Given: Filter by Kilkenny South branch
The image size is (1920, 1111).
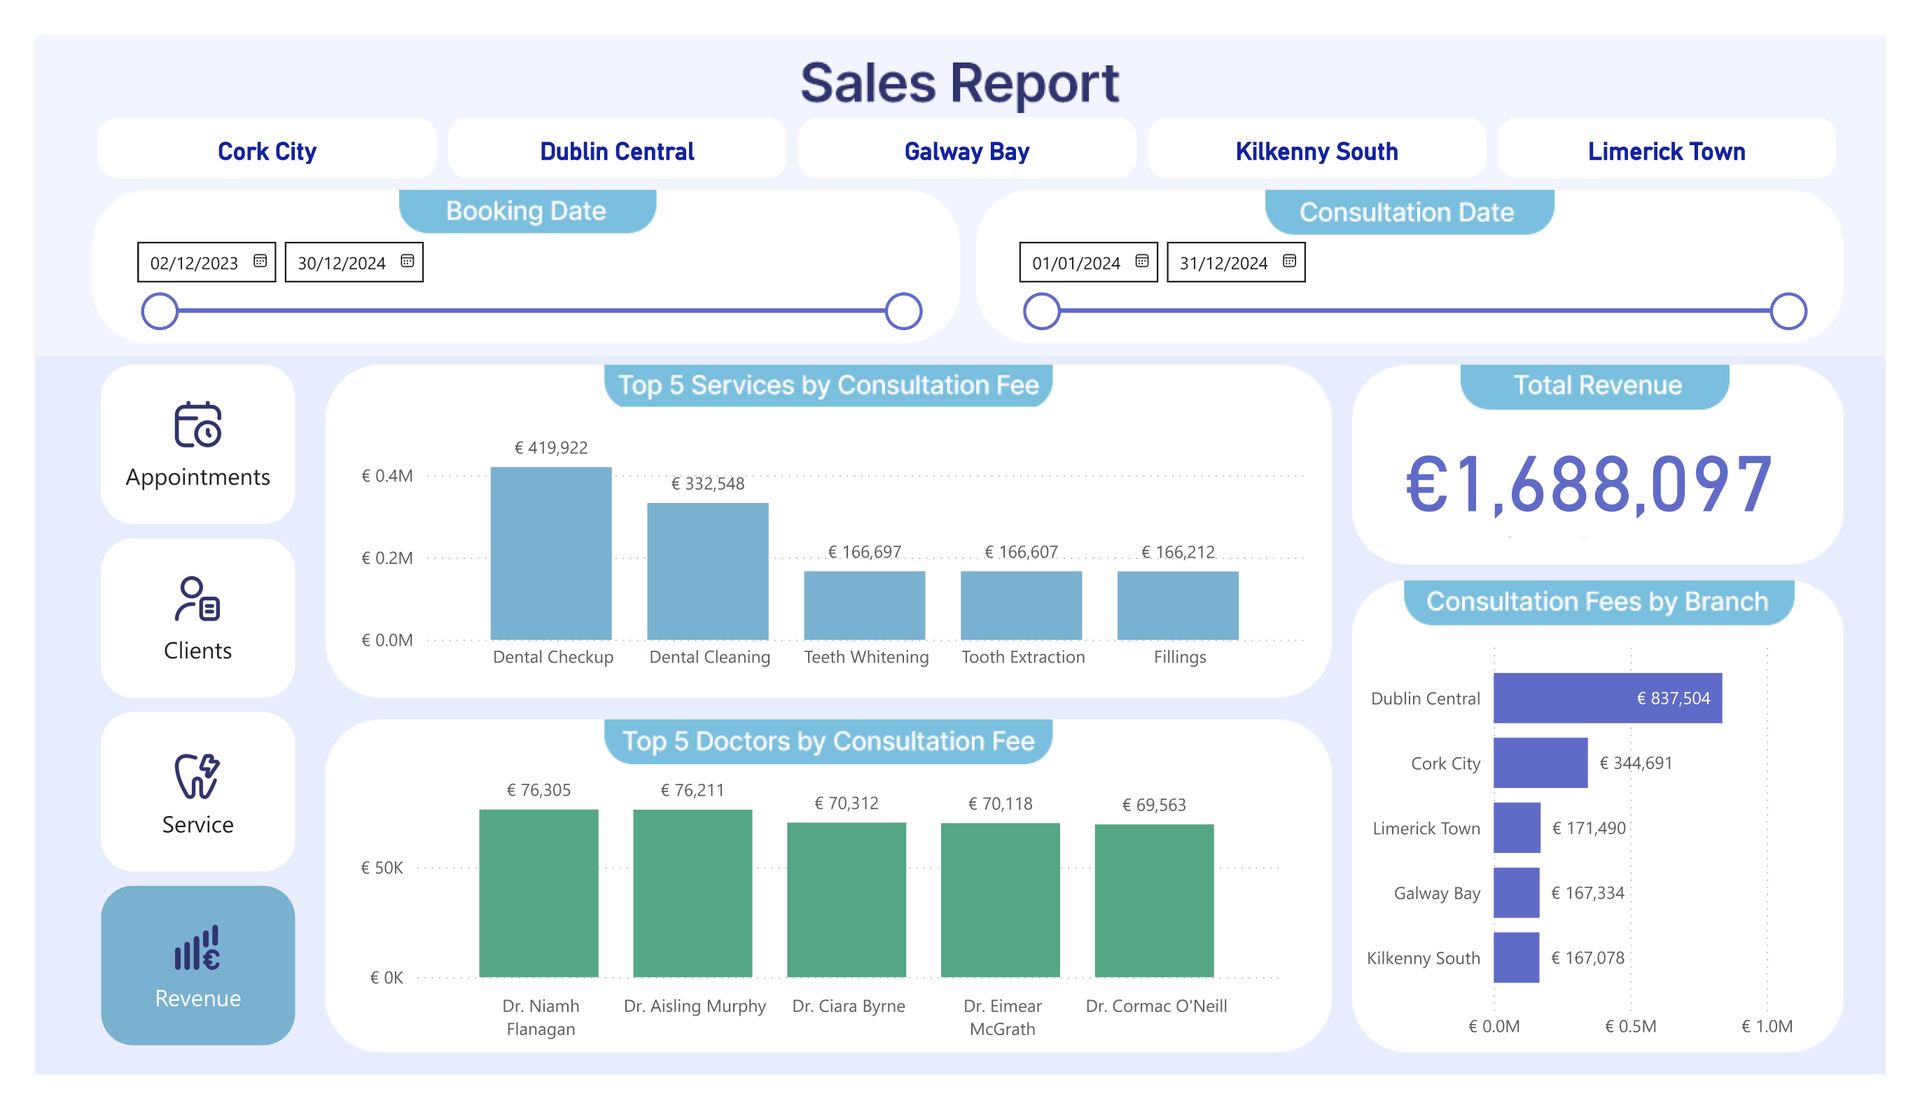Looking at the screenshot, I should point(1317,149).
